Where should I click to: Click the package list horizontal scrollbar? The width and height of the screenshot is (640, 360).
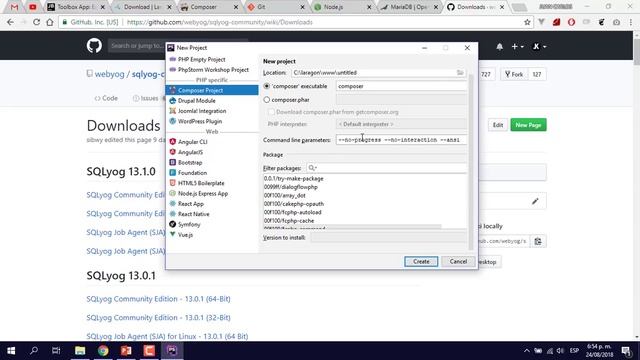coord(352,227)
